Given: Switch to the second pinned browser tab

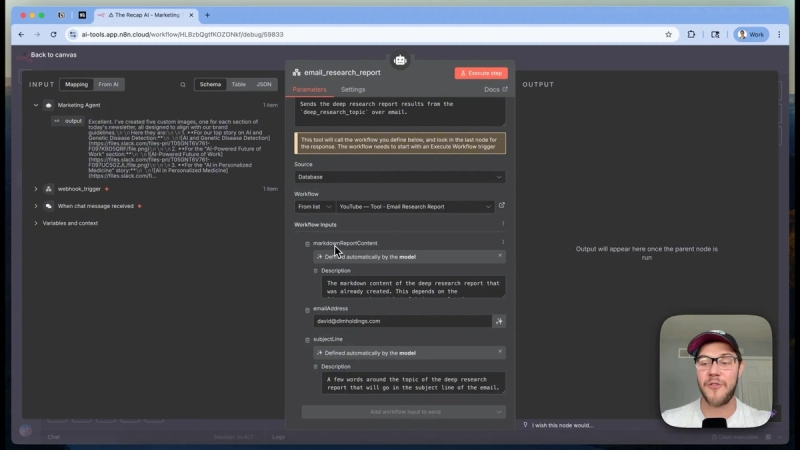Looking at the screenshot, I should [82, 15].
